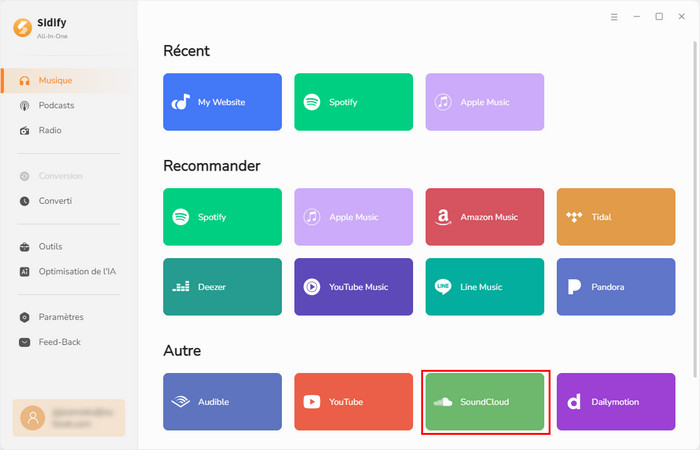700x450 pixels.
Task: Open the hamburger menu in title bar
Action: coord(614,17)
